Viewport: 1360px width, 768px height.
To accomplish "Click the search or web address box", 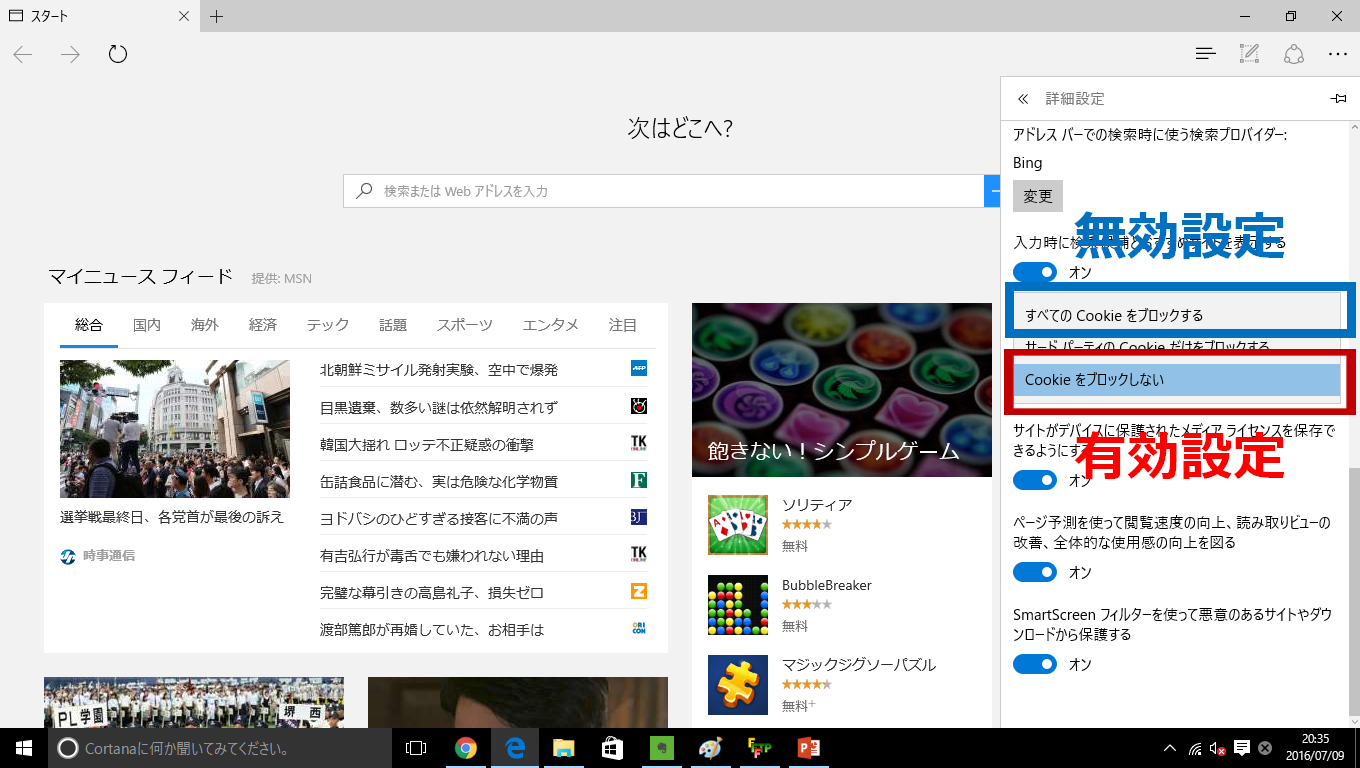I will (x=664, y=190).
